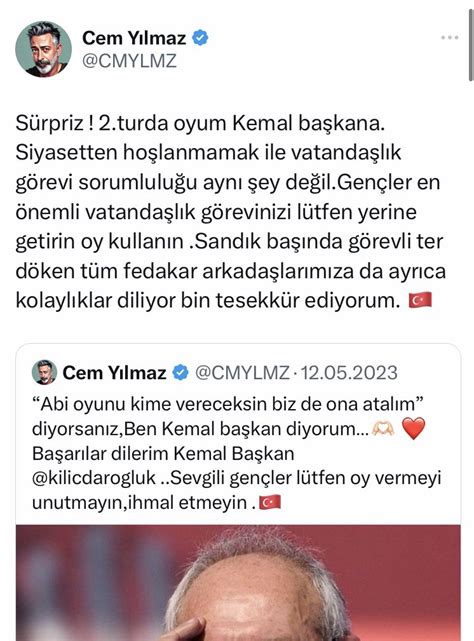Viewport: 474px width, 641px height.
Task: Open the @CMYLMZ handle below header name
Action: 129,61
